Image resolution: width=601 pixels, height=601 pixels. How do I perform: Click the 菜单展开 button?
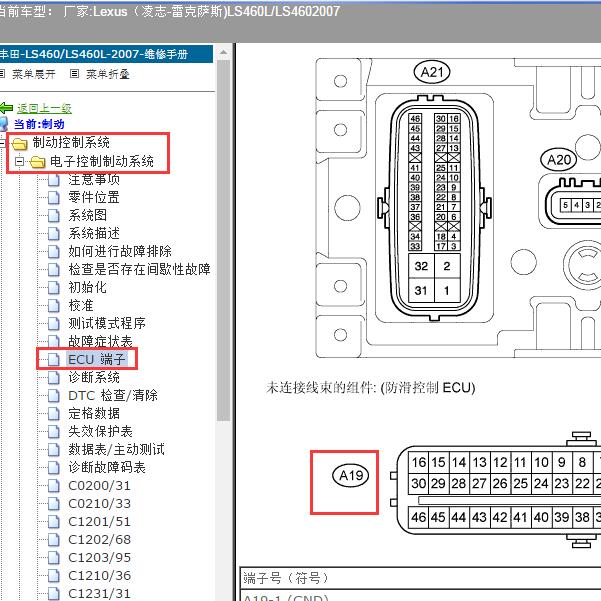pyautogui.click(x=34, y=74)
